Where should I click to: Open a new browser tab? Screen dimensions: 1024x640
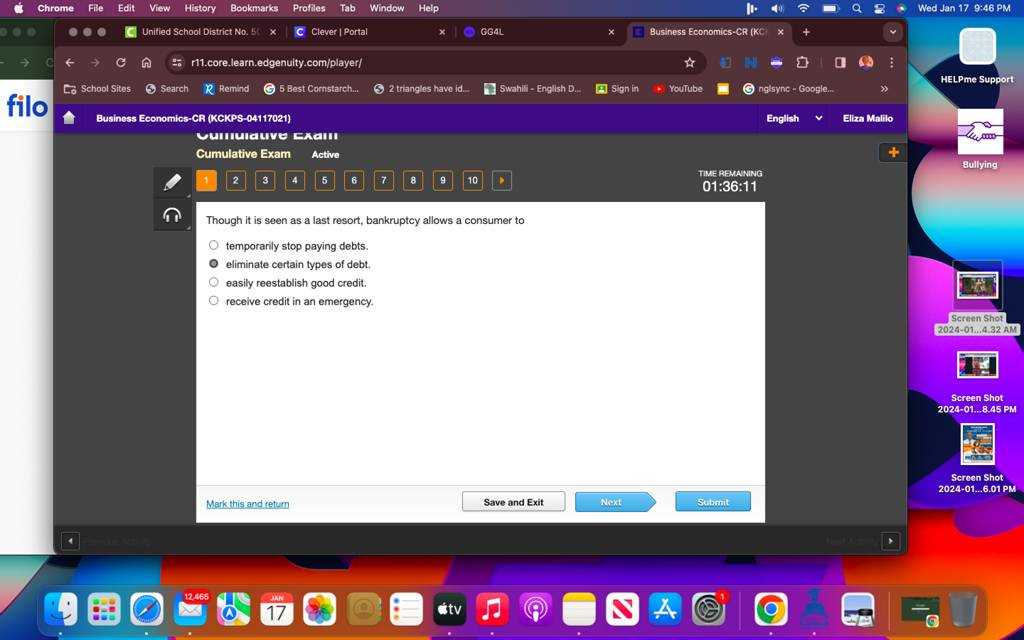tap(806, 32)
